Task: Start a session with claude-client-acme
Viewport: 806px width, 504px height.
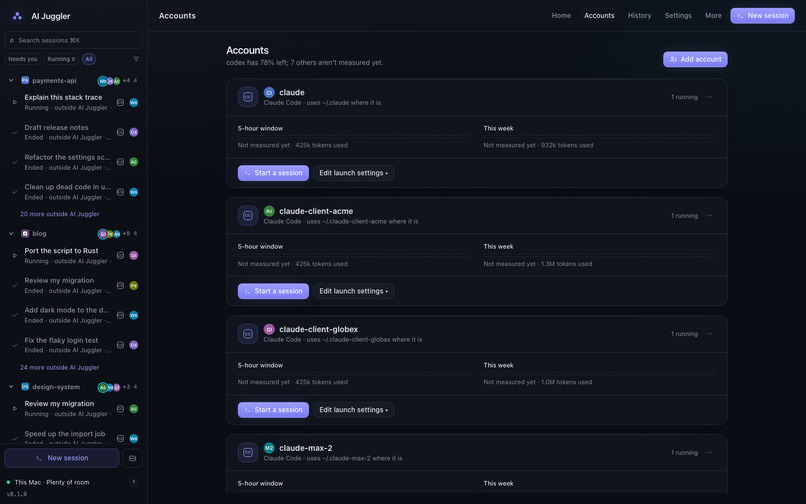Action: click(273, 291)
